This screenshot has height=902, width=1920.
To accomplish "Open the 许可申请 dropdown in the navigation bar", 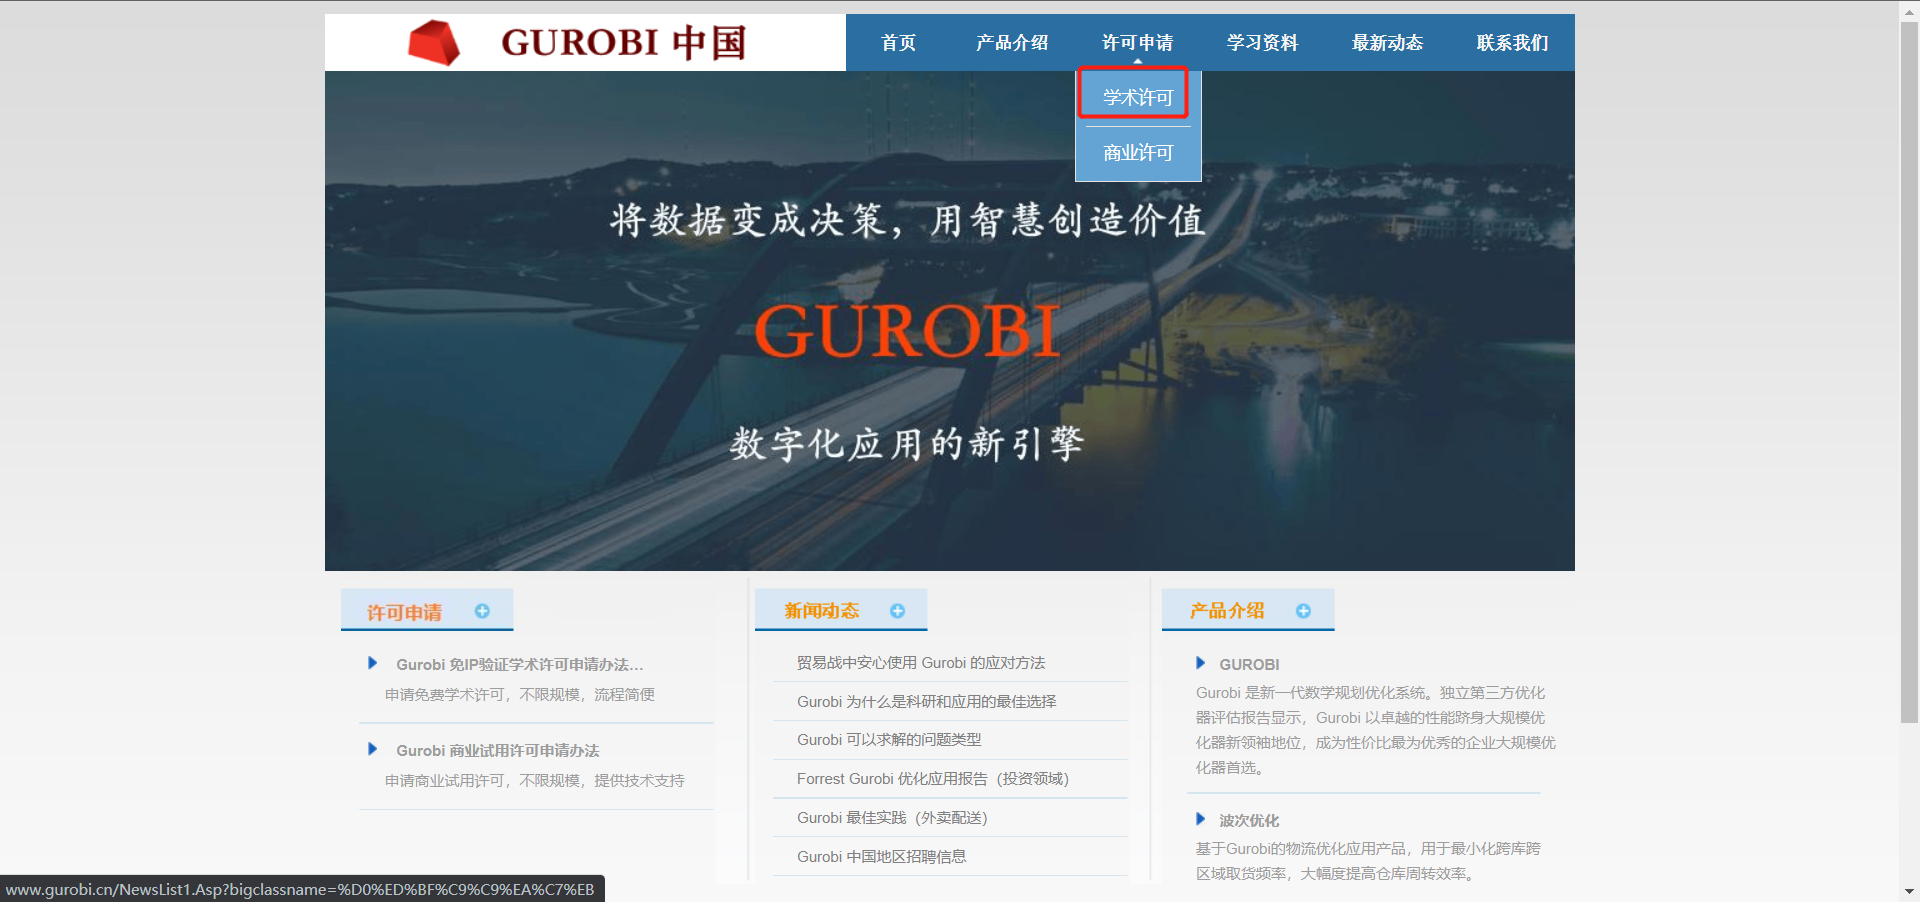I will tap(1137, 42).
